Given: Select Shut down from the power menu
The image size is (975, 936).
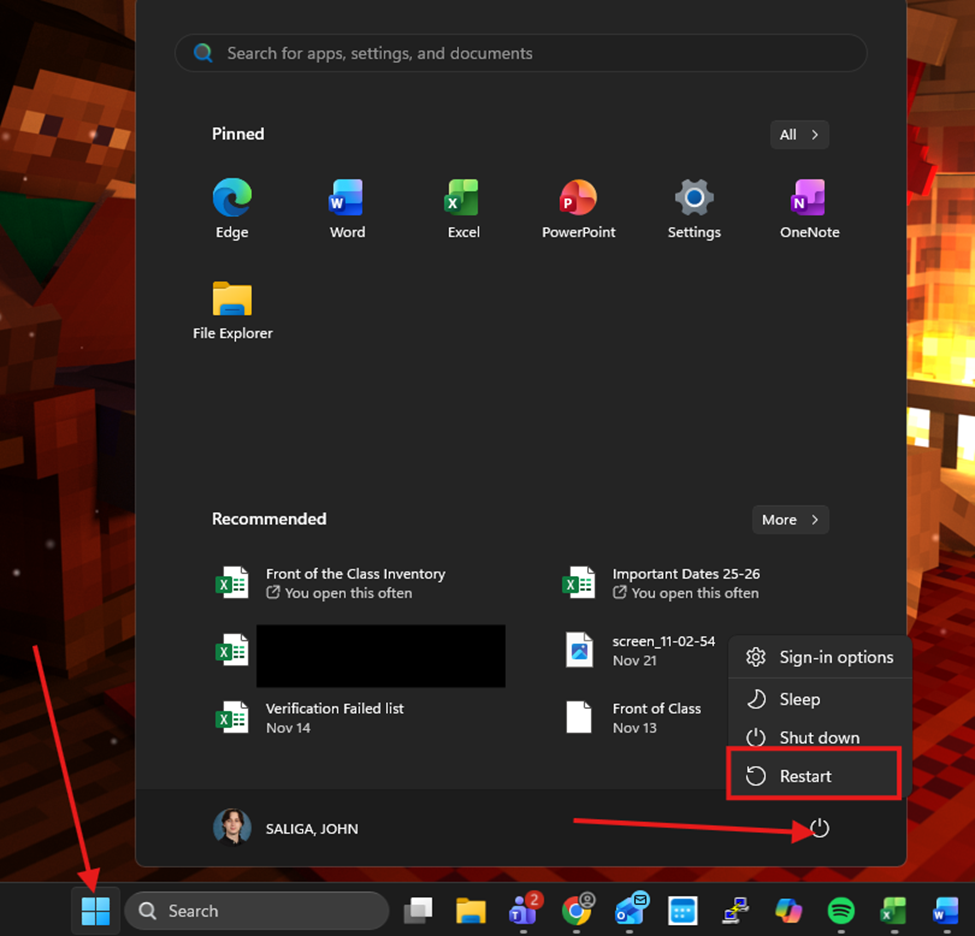Looking at the screenshot, I should [x=820, y=738].
